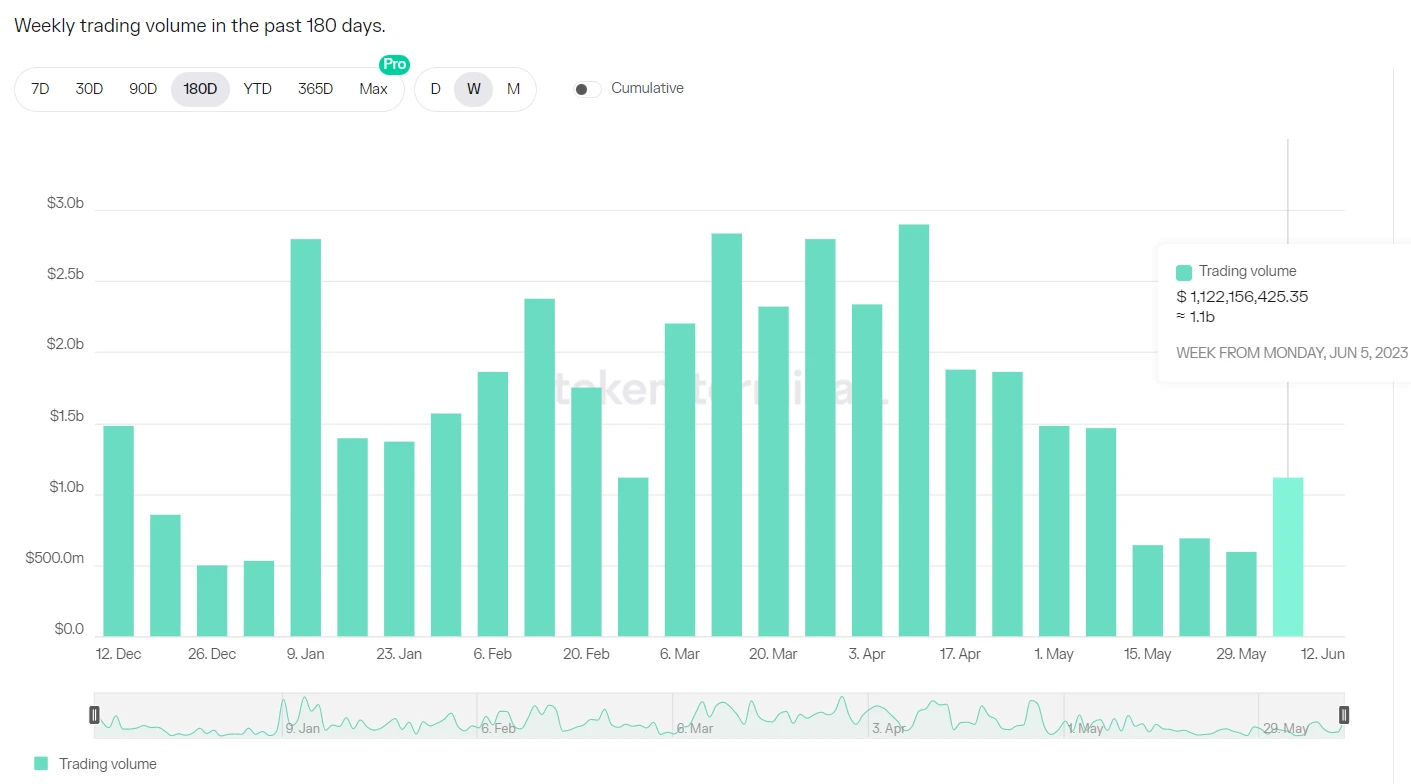Click the right range navigator handle
Viewport: 1411px width, 784px height.
pos(1343,714)
